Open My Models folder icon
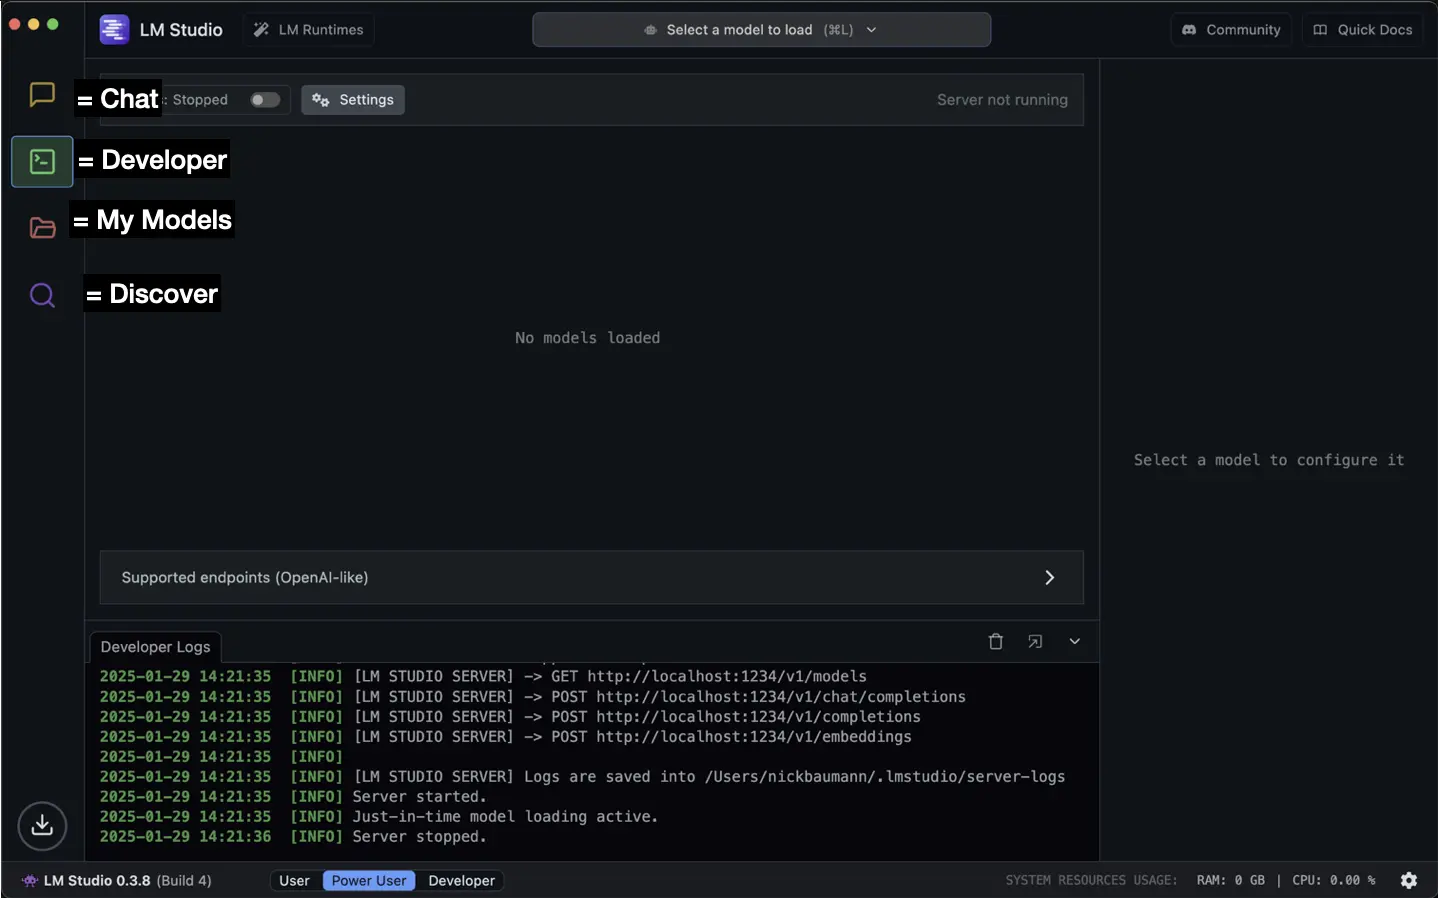Viewport: 1438px width, 898px height. click(42, 228)
